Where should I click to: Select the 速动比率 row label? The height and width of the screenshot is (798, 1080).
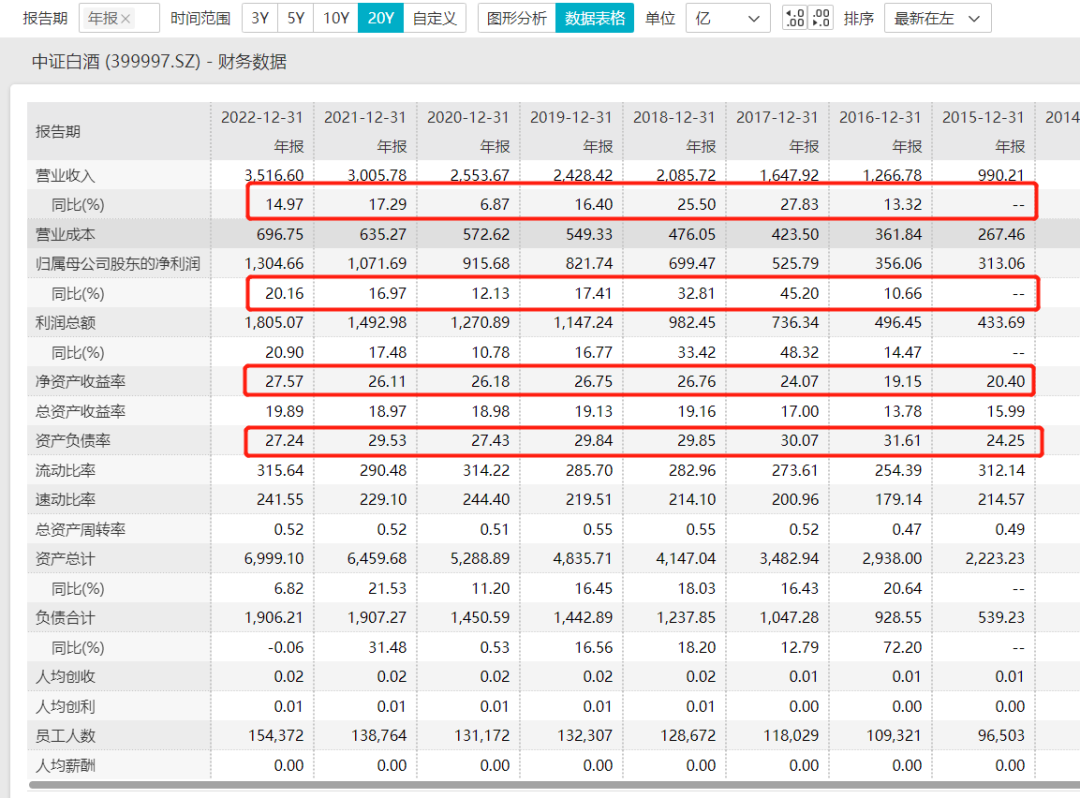click(65, 500)
